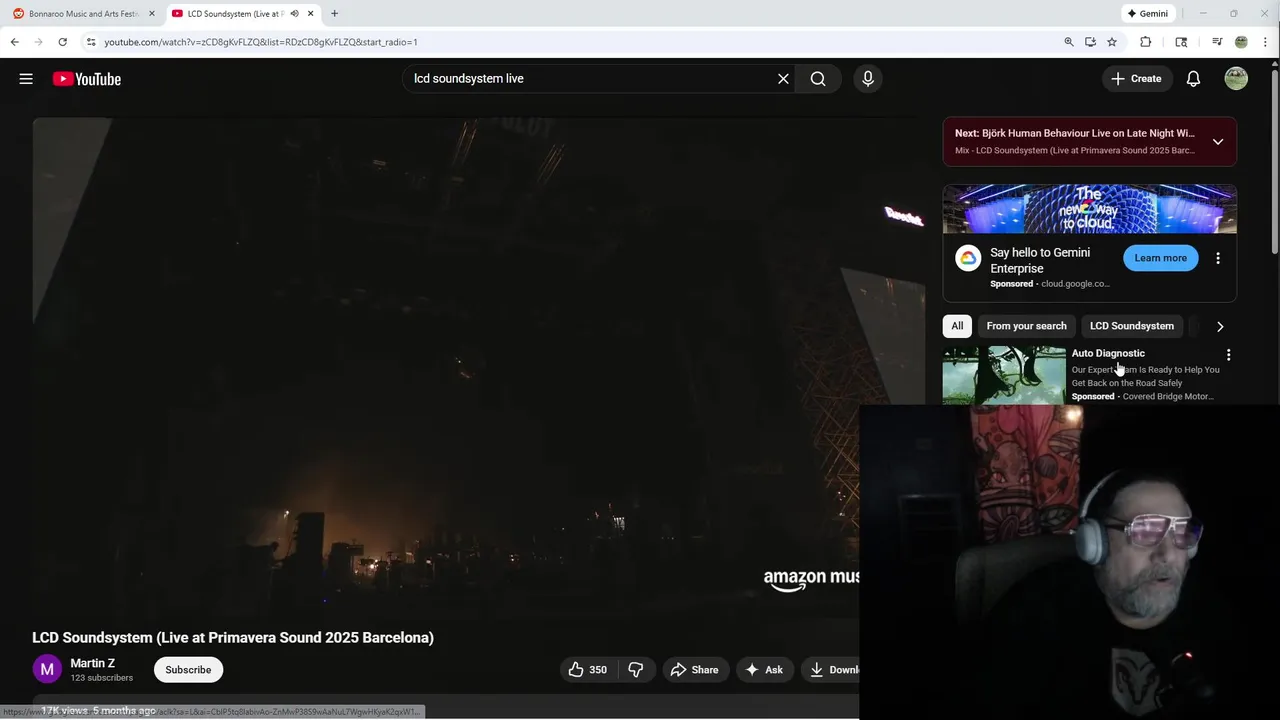
Task: Open options for the Gemini Enterprise ad
Action: click(1218, 258)
